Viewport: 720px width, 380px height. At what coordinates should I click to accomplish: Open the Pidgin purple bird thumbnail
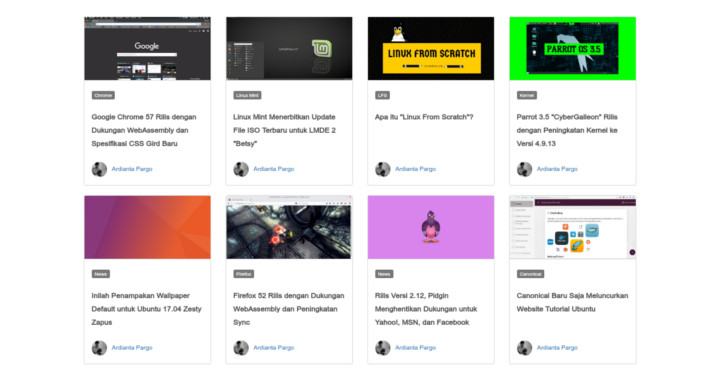(431, 227)
